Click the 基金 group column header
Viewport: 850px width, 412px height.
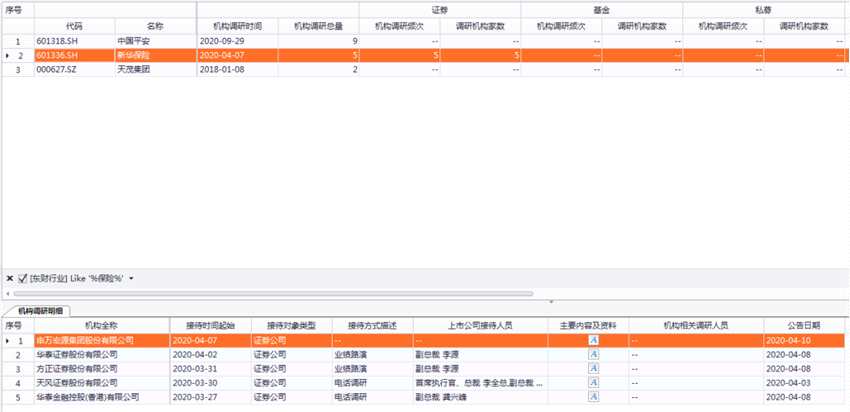point(602,10)
